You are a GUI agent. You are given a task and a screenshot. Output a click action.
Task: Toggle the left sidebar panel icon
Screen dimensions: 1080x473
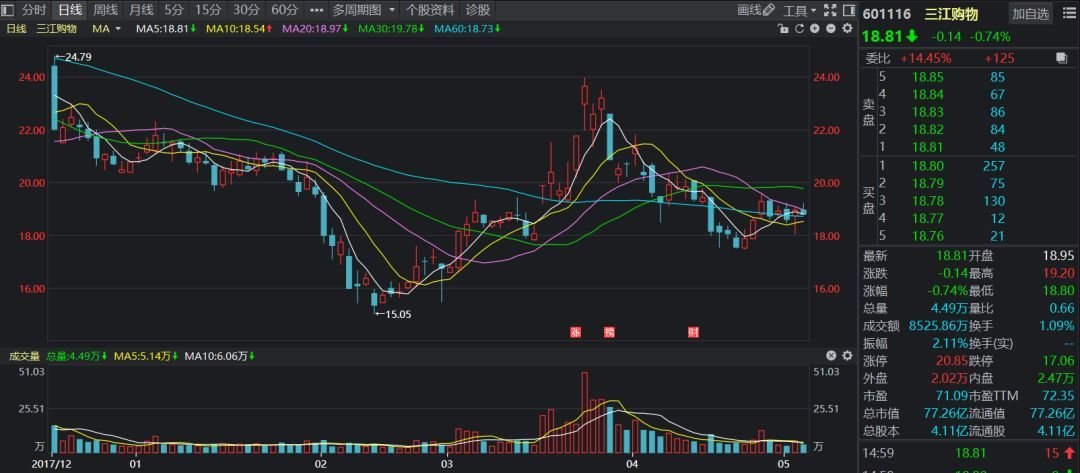(10, 10)
